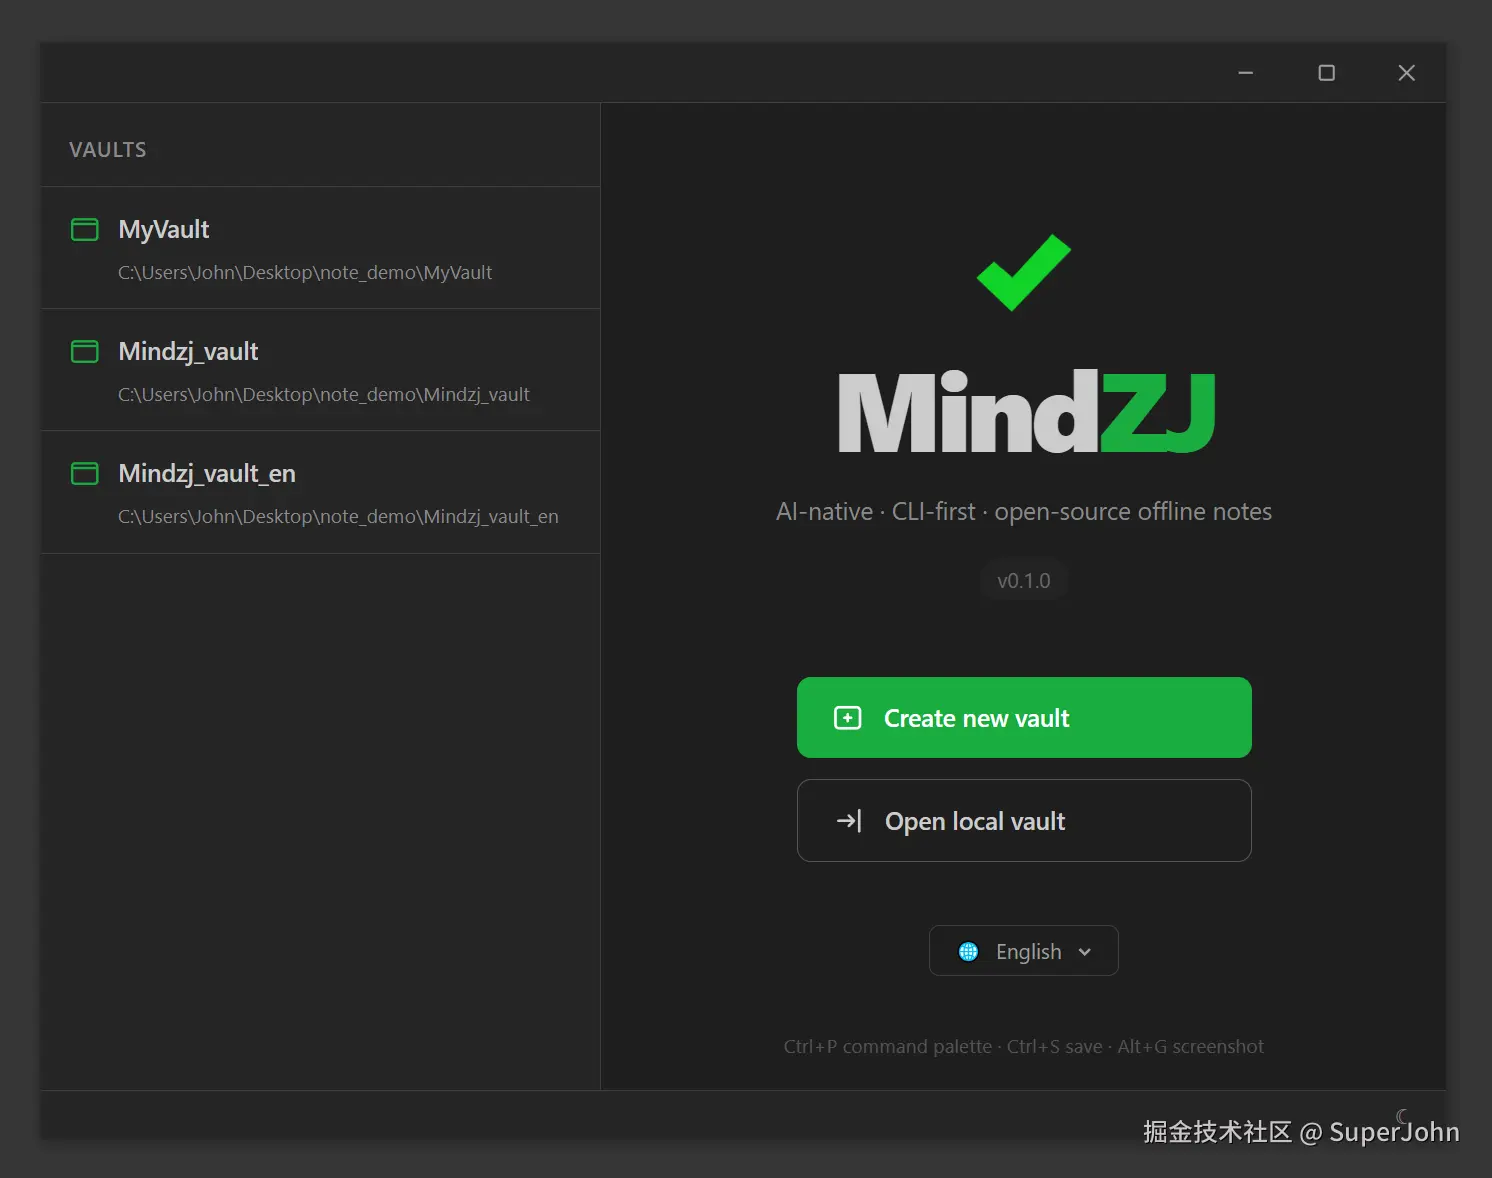Click the chevron next to English
This screenshot has height=1178, width=1492.
point(1086,952)
